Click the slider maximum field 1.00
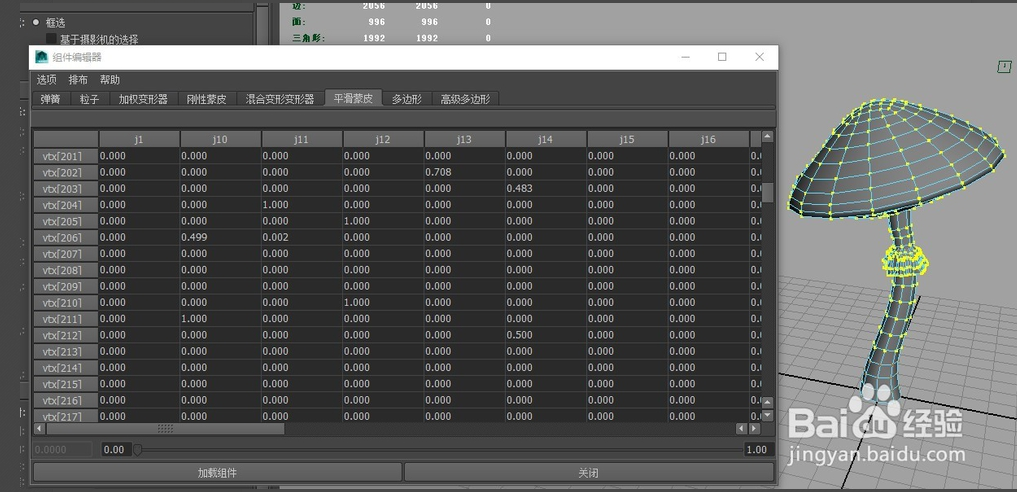This screenshot has height=492, width=1017. pyautogui.click(x=758, y=449)
